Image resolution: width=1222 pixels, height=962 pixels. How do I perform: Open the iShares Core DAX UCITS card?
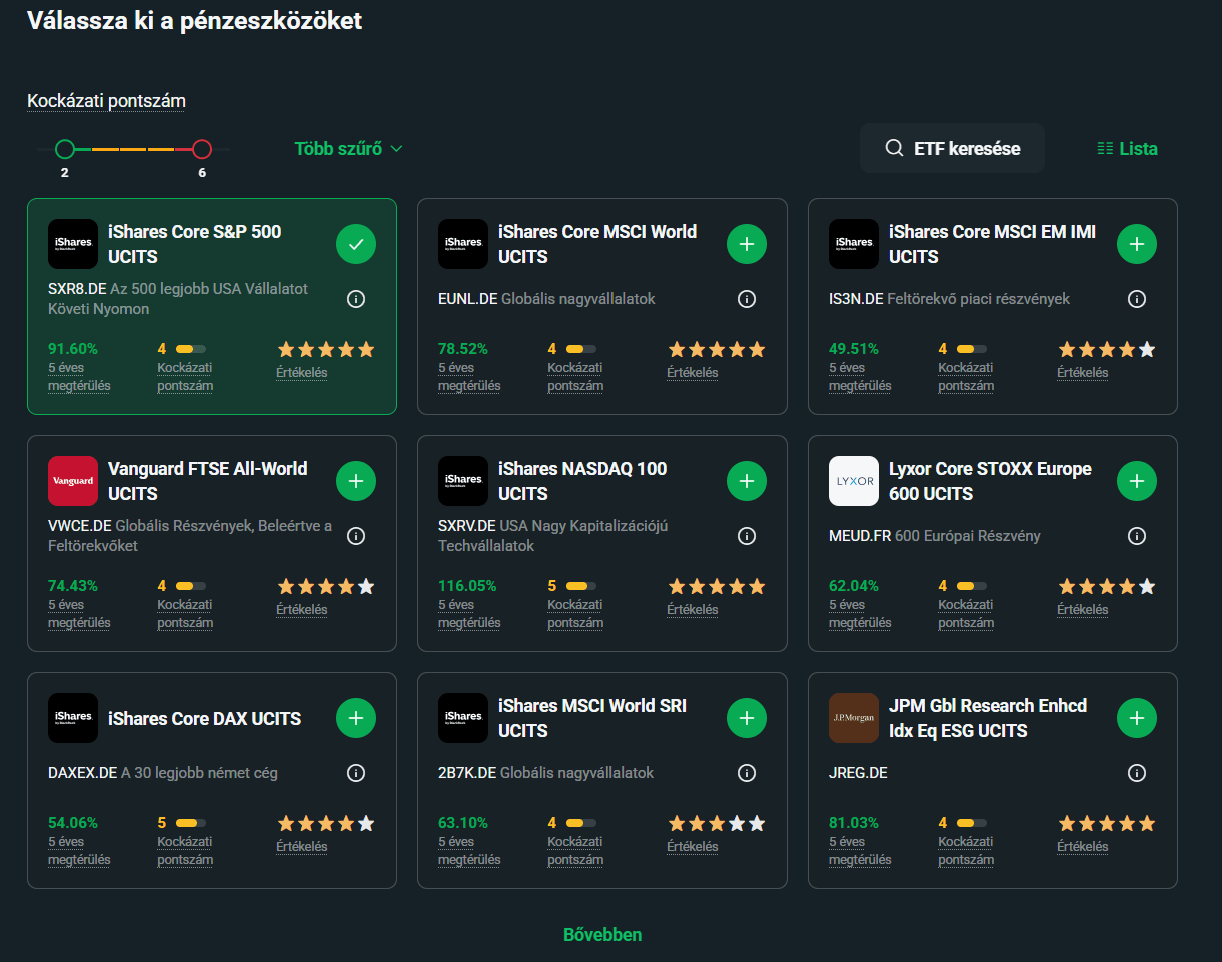click(212, 780)
